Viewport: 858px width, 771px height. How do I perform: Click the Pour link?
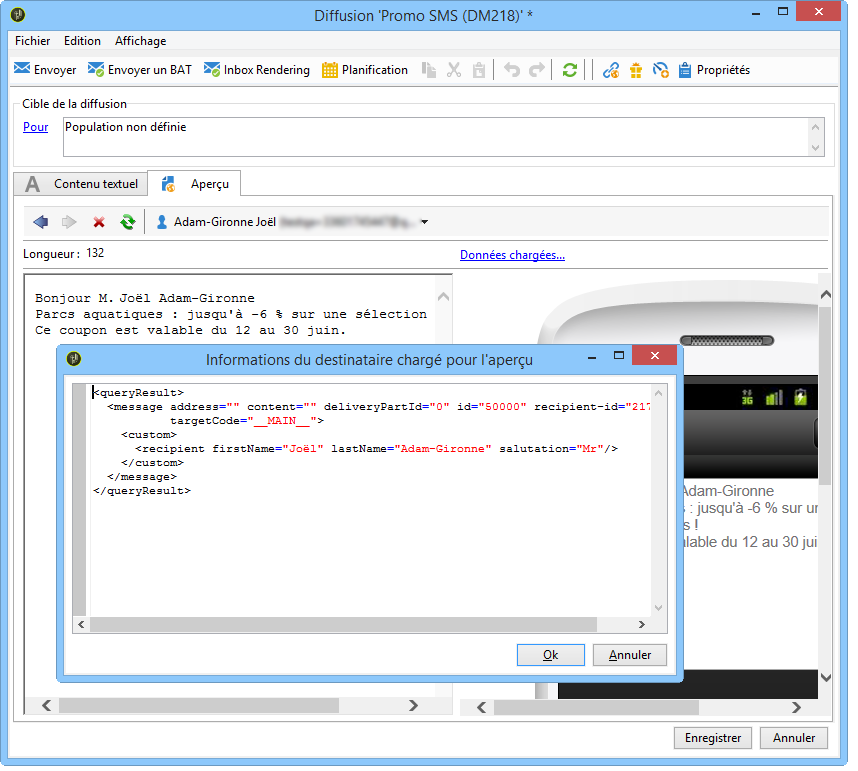36,127
